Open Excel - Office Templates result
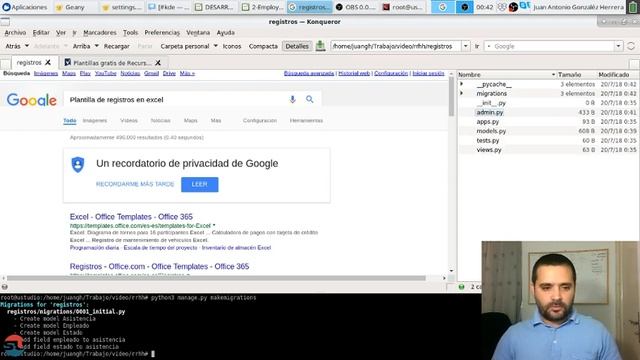640x360 pixels. pos(131,217)
